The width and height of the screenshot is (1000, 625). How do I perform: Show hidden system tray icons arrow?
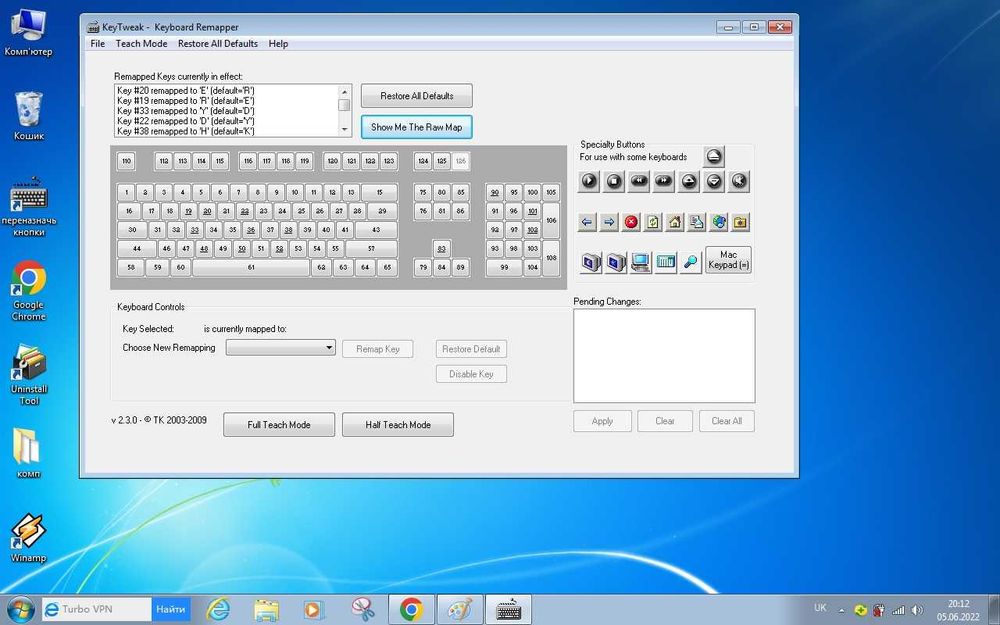point(841,610)
